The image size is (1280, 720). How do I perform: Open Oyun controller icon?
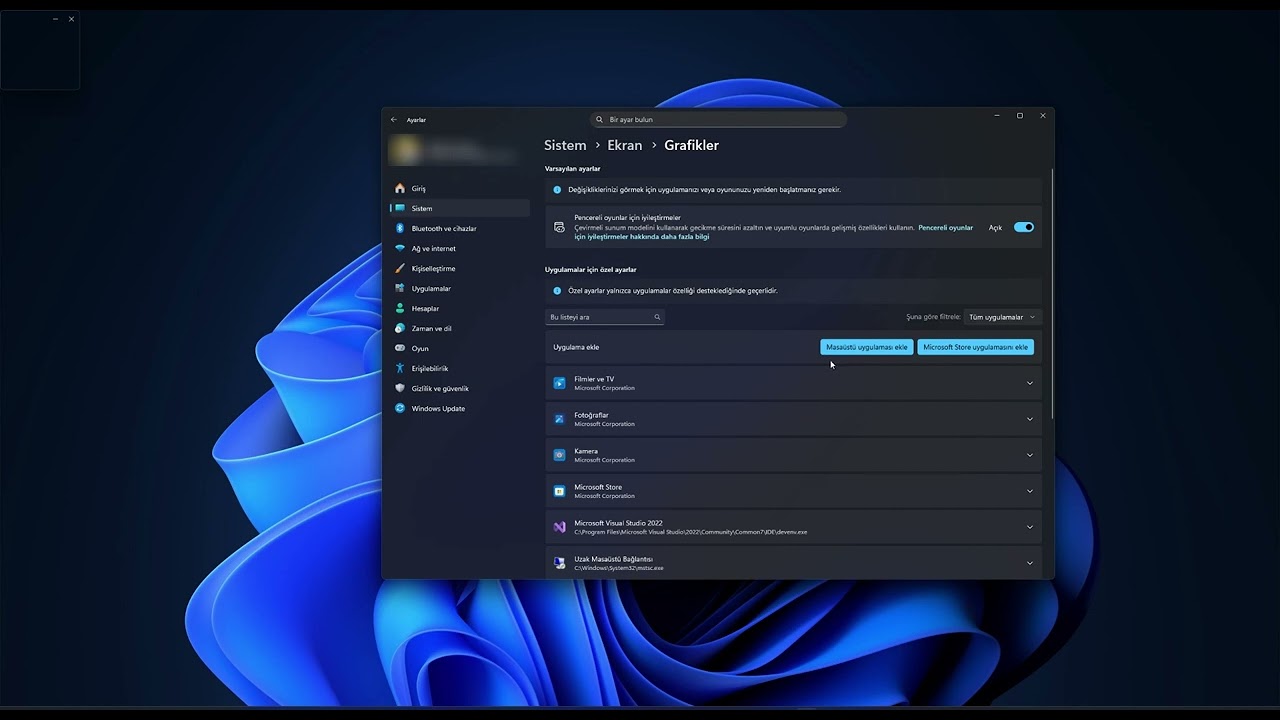[x=400, y=348]
